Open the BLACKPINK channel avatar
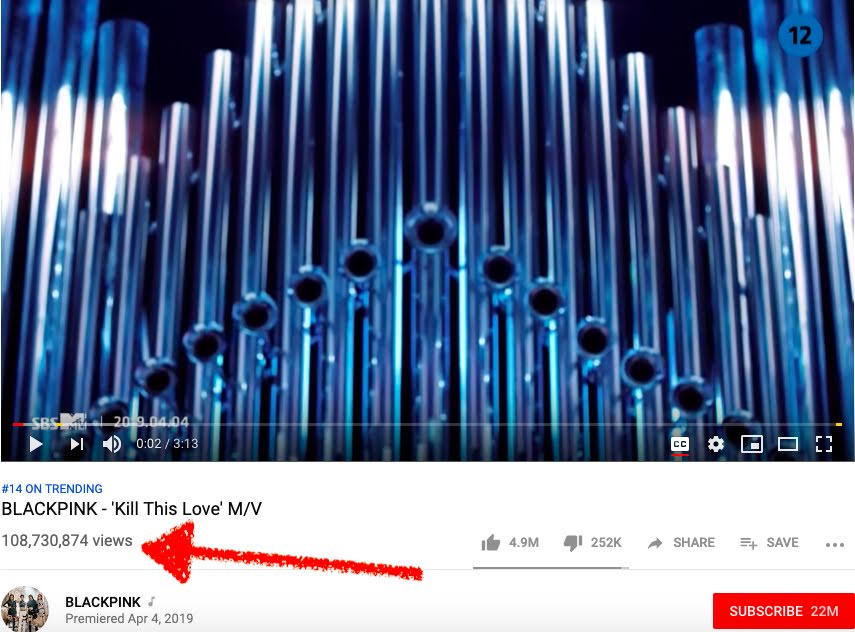 25,609
